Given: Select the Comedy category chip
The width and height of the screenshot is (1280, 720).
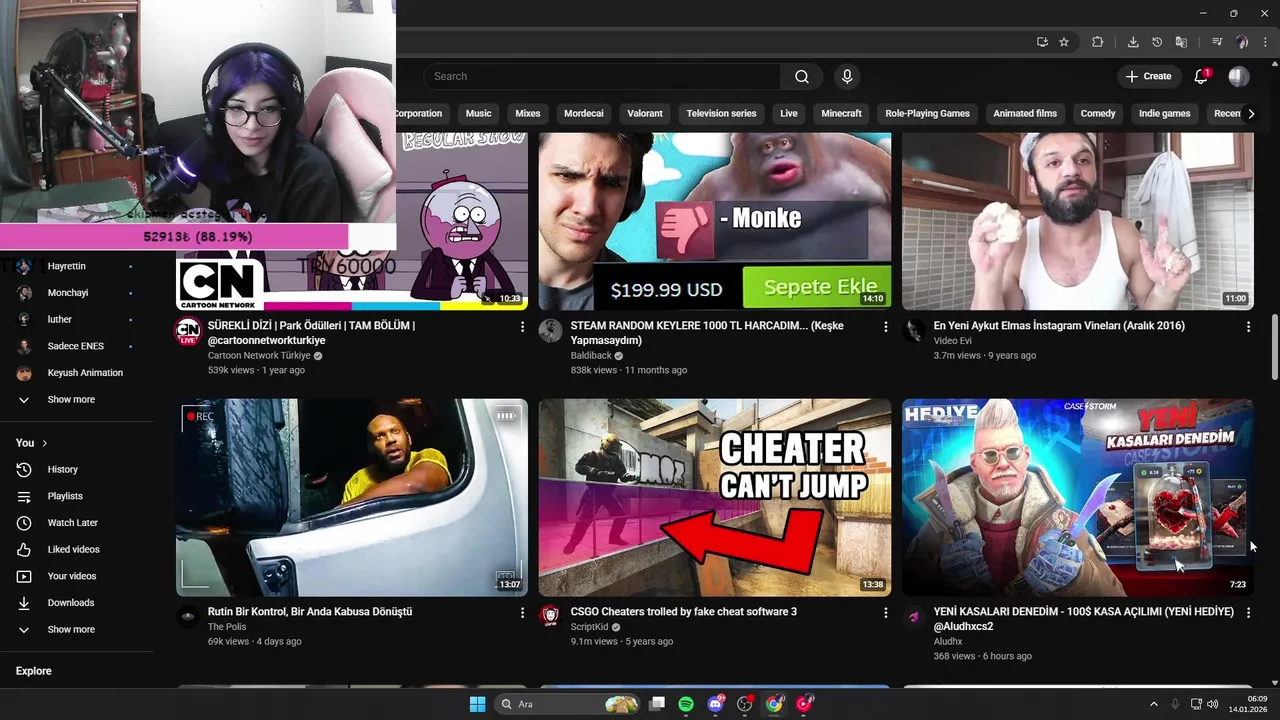Looking at the screenshot, I should tap(1098, 114).
